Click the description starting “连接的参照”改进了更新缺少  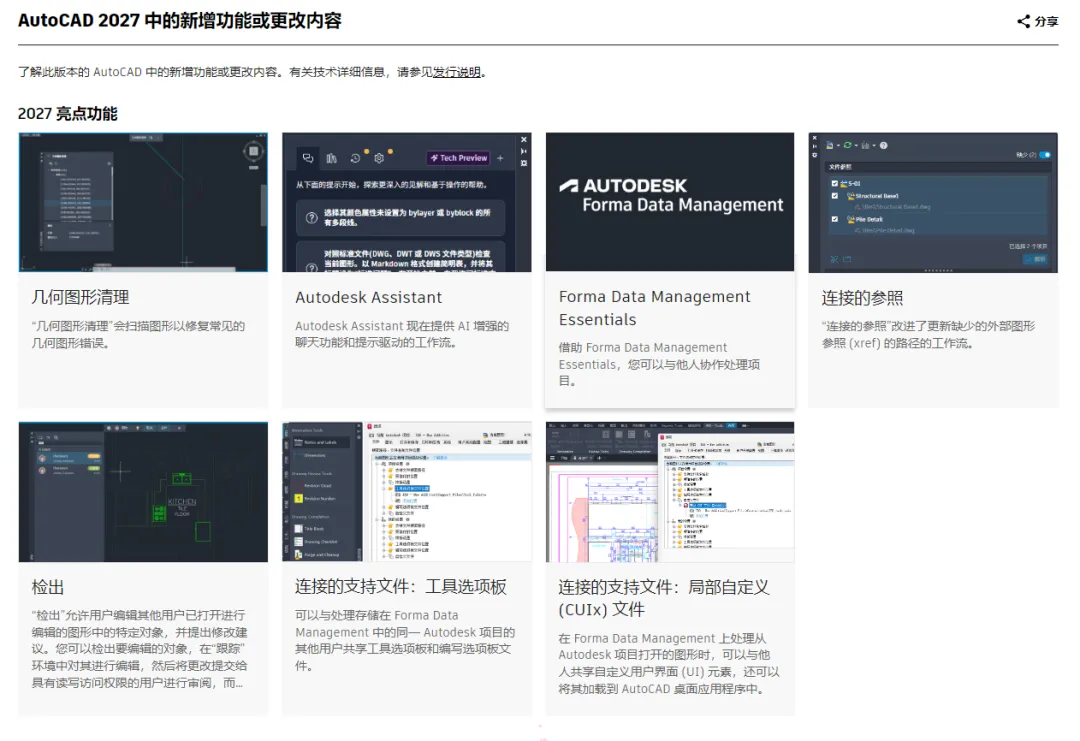point(928,335)
